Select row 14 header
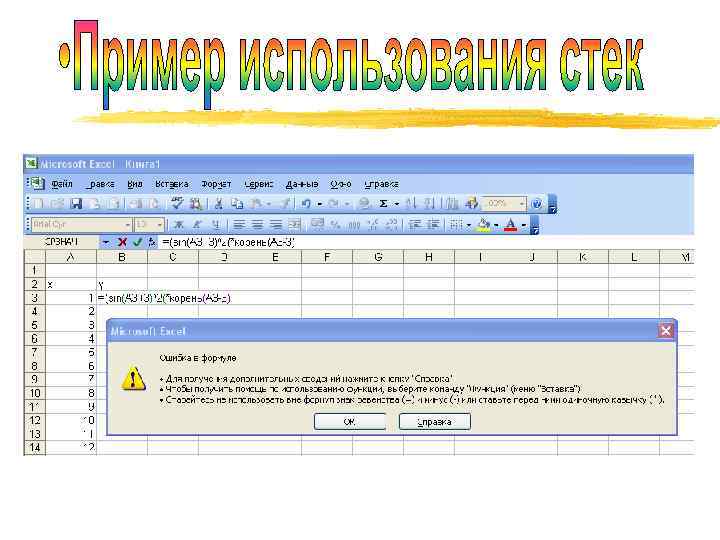The height and width of the screenshot is (540, 720). point(35,447)
